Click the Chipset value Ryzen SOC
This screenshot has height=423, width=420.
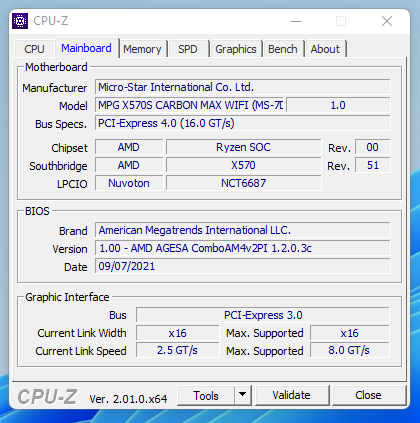coord(244,147)
